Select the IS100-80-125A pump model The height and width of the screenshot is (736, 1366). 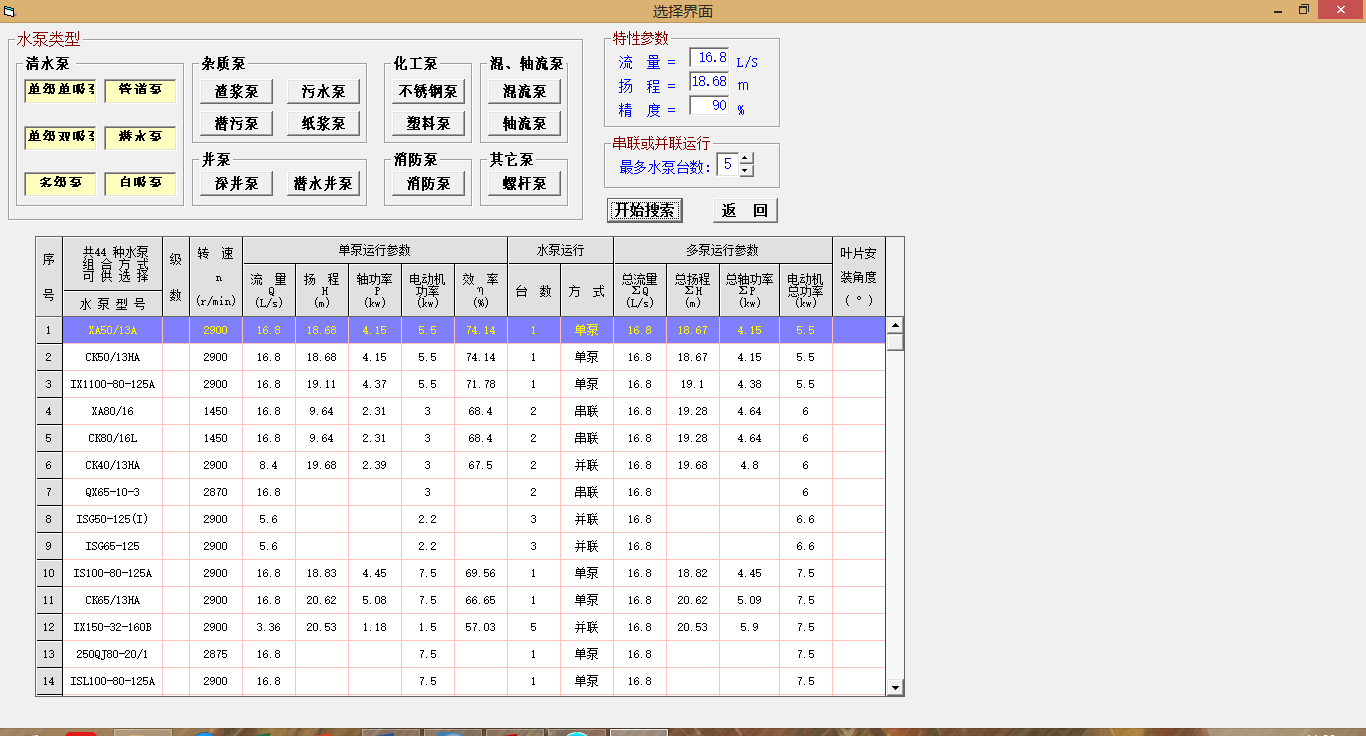(x=112, y=573)
